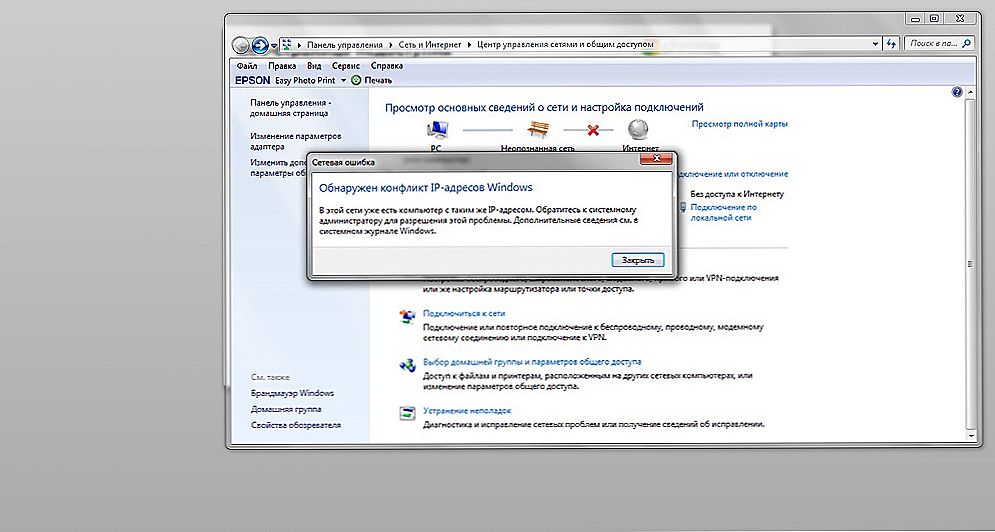The width and height of the screenshot is (995, 532).
Task: Click the 'Закрыть' button in error dialog
Action: coord(638,260)
